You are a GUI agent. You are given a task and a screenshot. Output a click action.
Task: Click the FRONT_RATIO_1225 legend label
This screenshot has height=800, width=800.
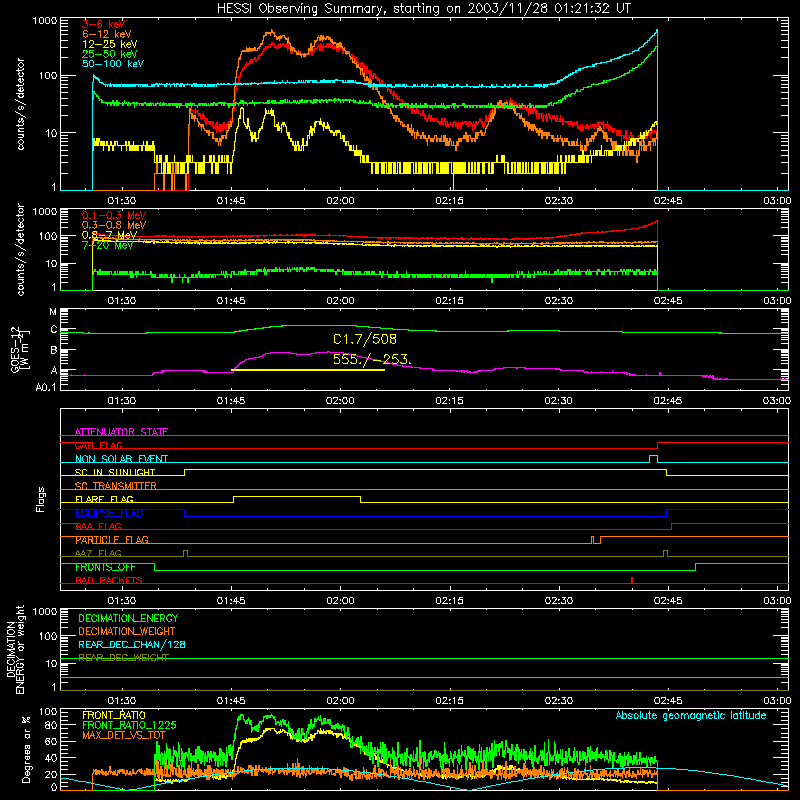(x=129, y=725)
